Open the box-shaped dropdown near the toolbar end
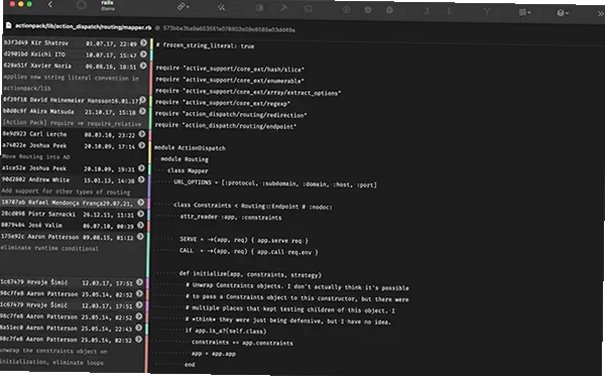This screenshot has width=605, height=376. 563,13
